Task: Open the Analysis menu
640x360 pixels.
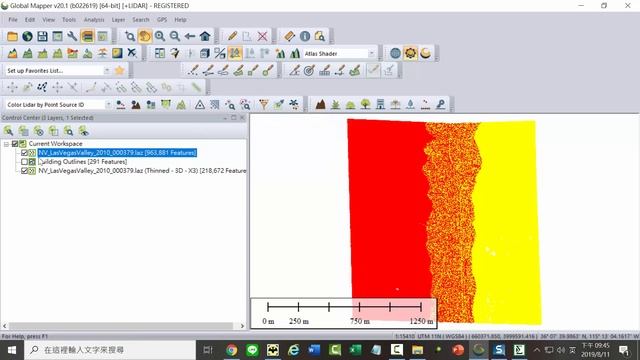Action: (94, 20)
